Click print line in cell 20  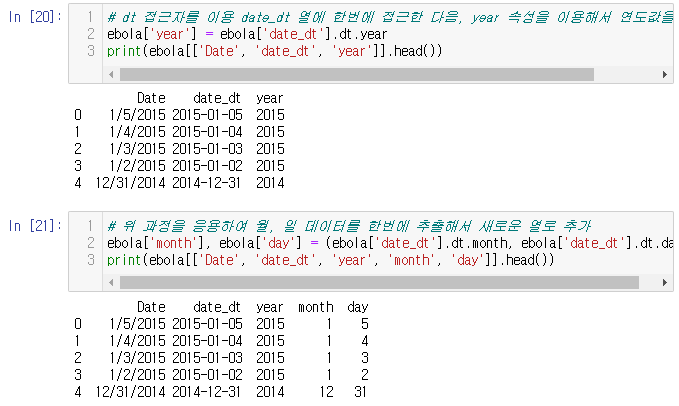tap(275, 51)
